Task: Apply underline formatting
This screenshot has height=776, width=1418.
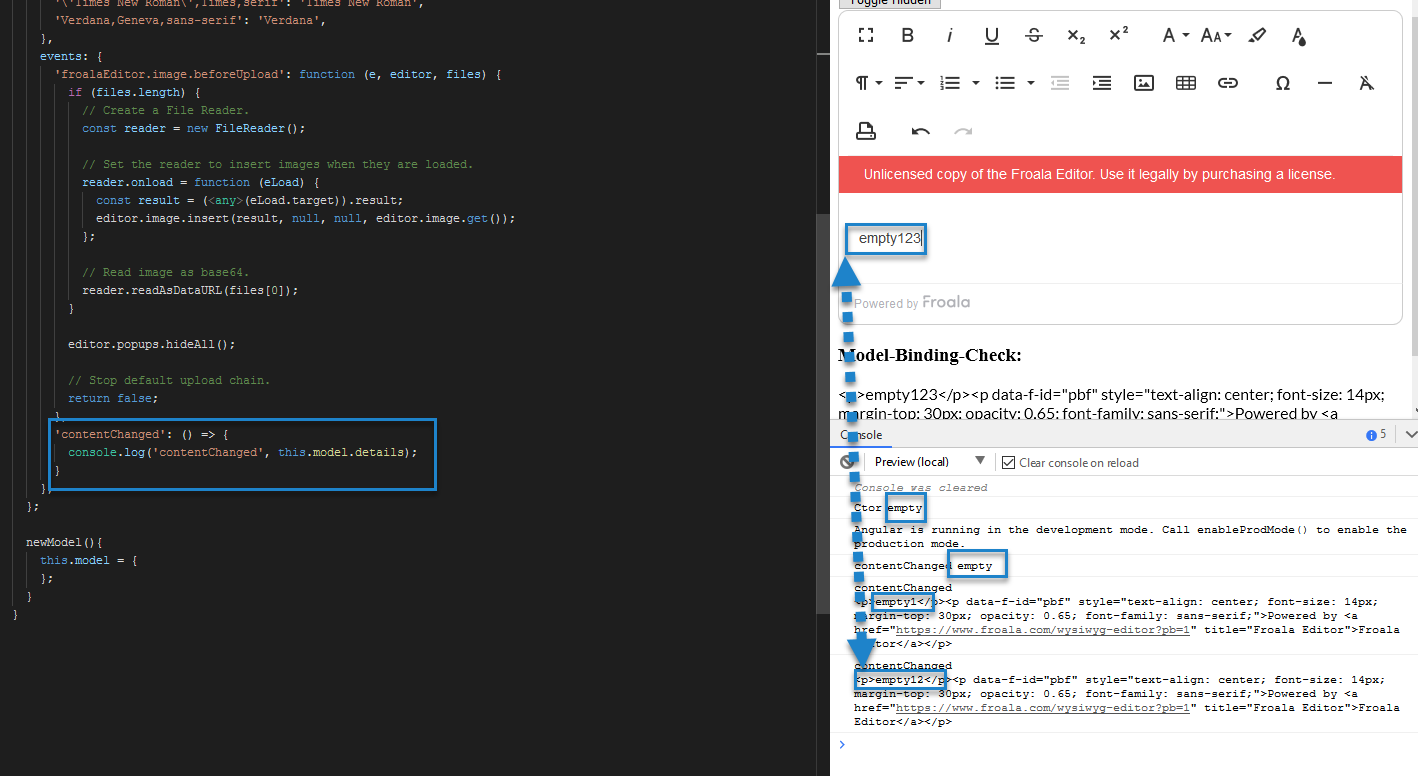Action: pos(991,35)
